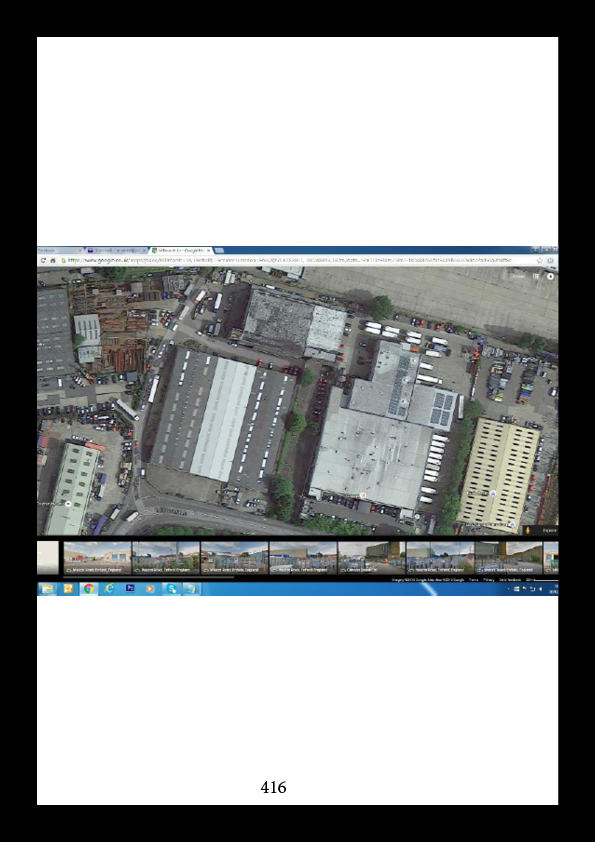
Task: Click the Send feedback link
Action: click(x=510, y=580)
